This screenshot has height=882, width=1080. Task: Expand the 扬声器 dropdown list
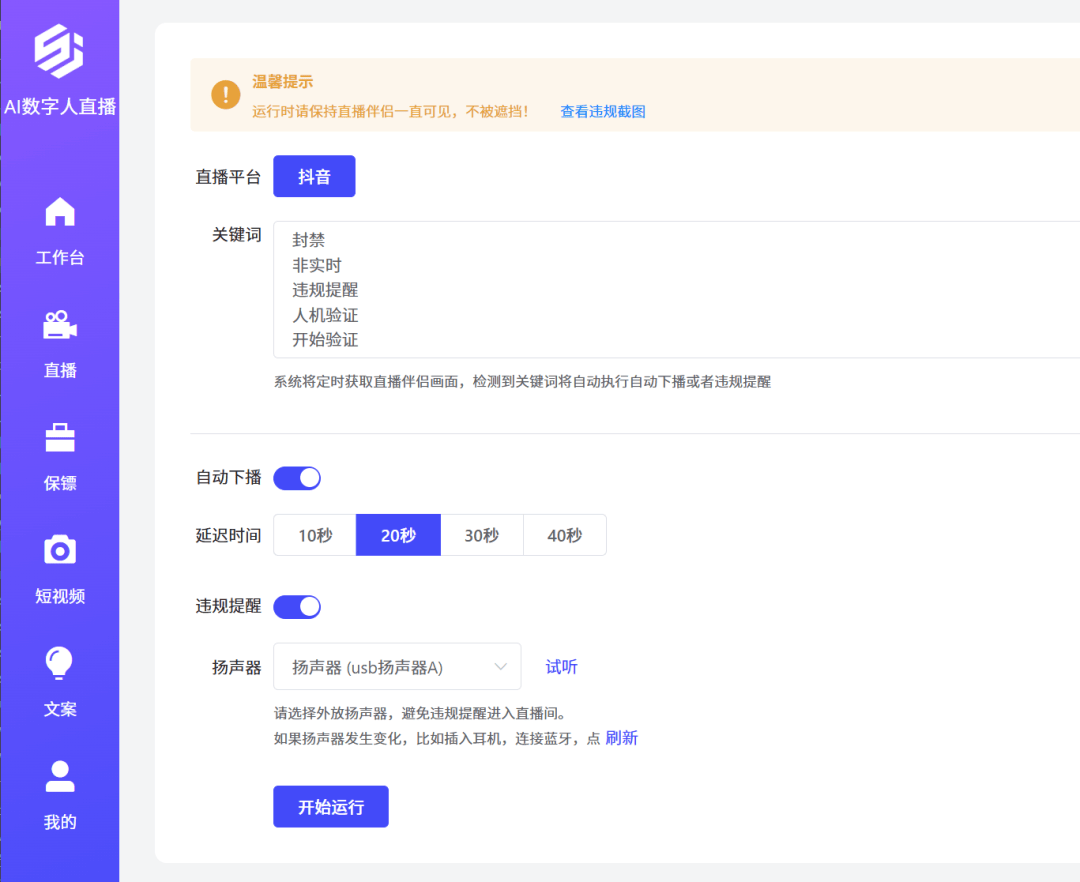(x=397, y=667)
